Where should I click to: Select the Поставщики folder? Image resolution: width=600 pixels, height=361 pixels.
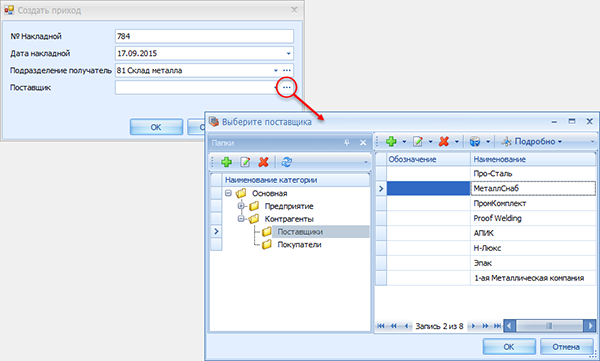300,232
